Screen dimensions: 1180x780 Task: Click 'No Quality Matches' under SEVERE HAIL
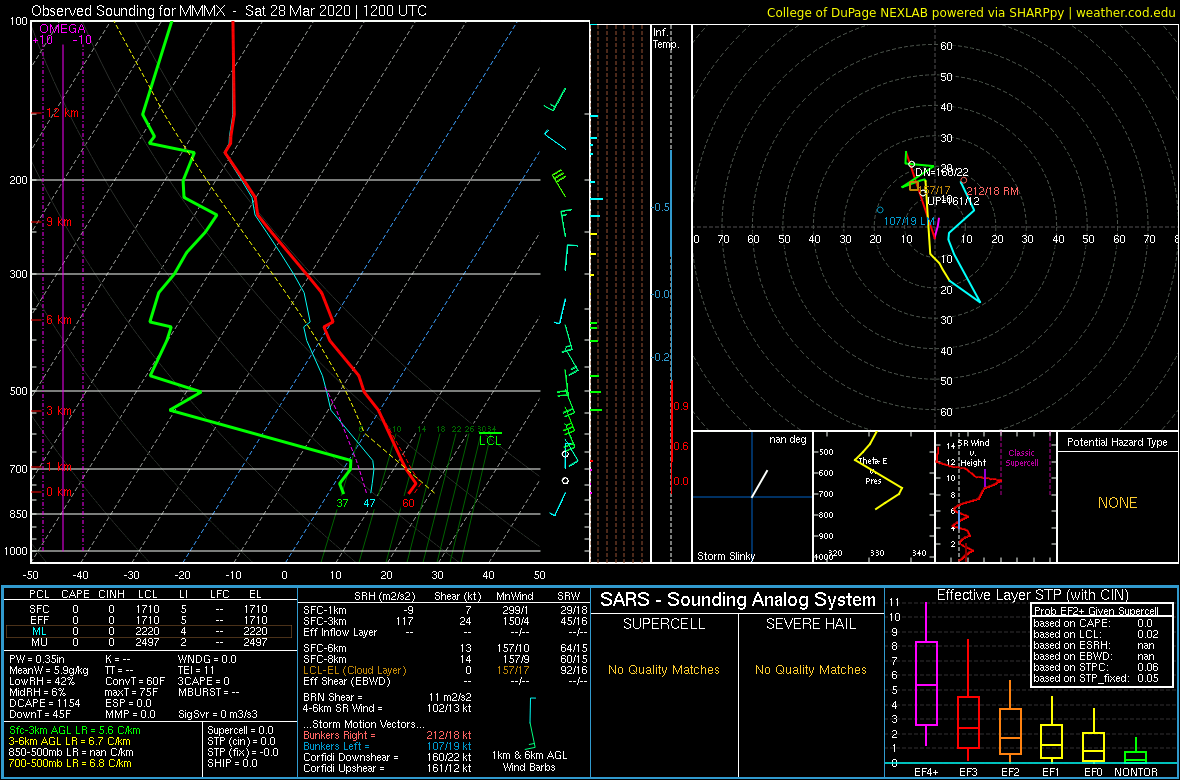pyautogui.click(x=810, y=669)
